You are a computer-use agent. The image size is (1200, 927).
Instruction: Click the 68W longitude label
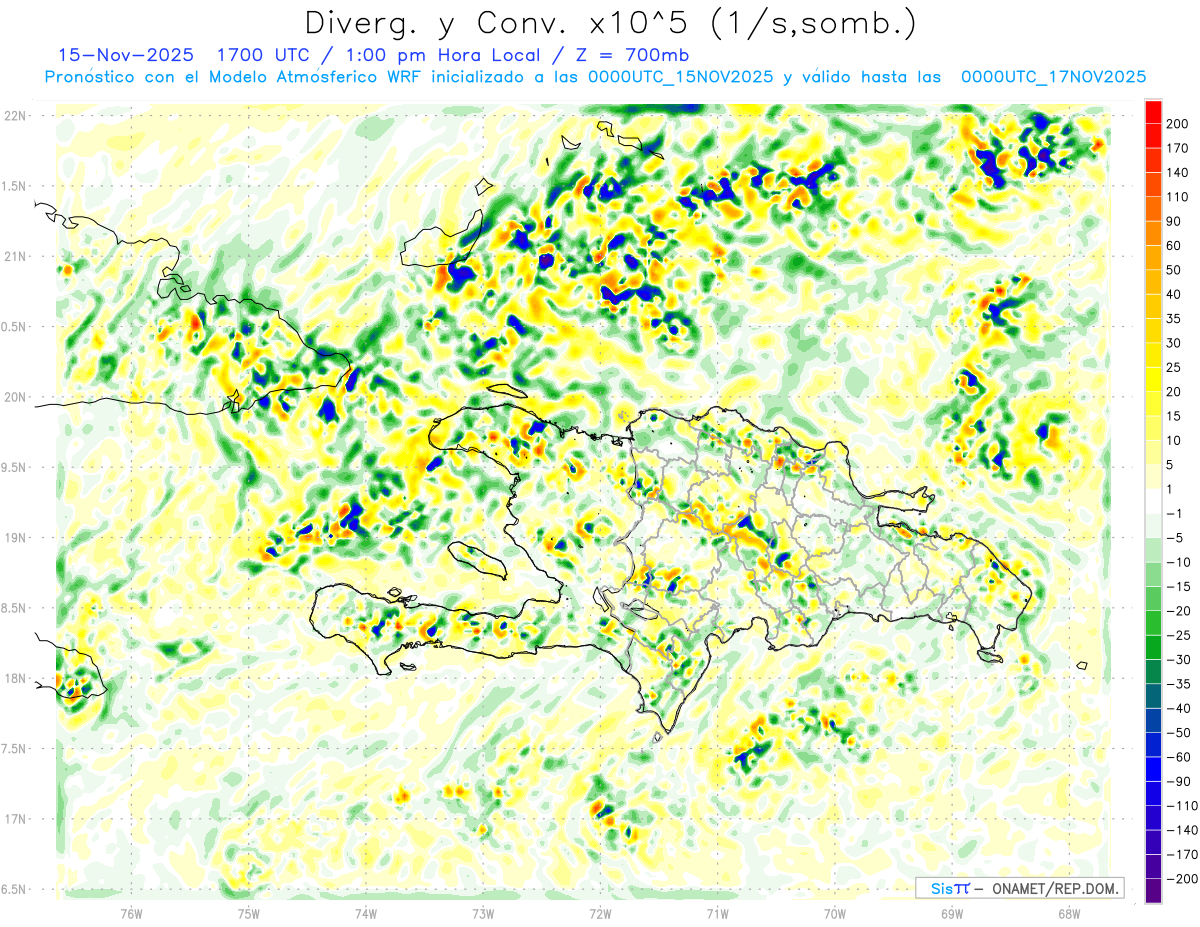pyautogui.click(x=1069, y=912)
